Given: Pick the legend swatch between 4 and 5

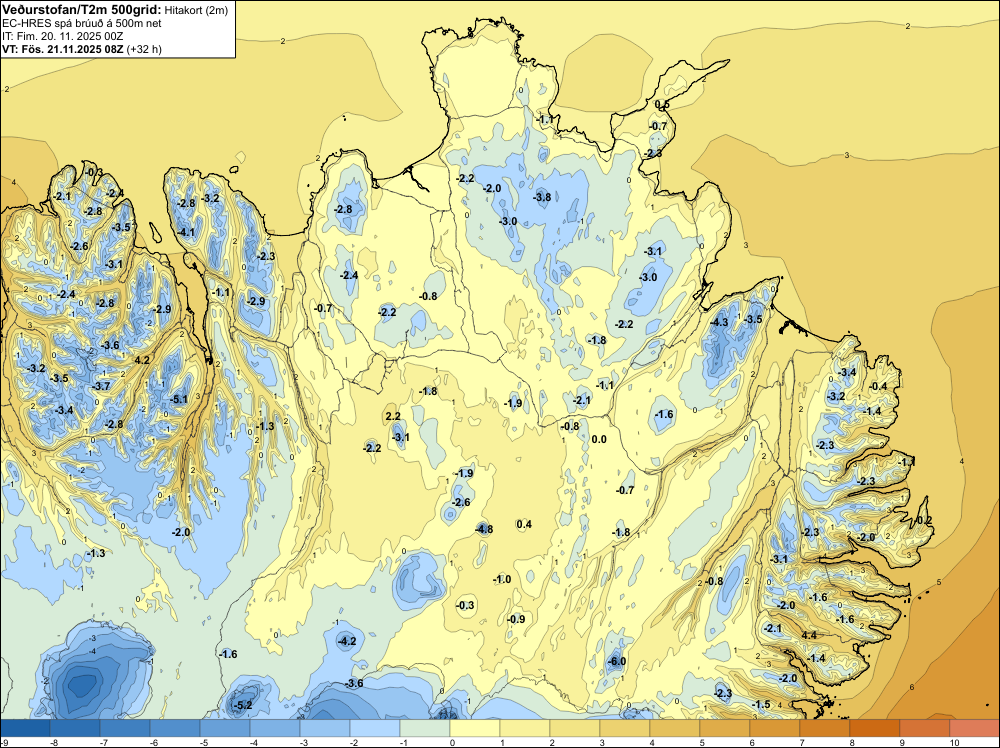Looking at the screenshot, I should coord(675,728).
